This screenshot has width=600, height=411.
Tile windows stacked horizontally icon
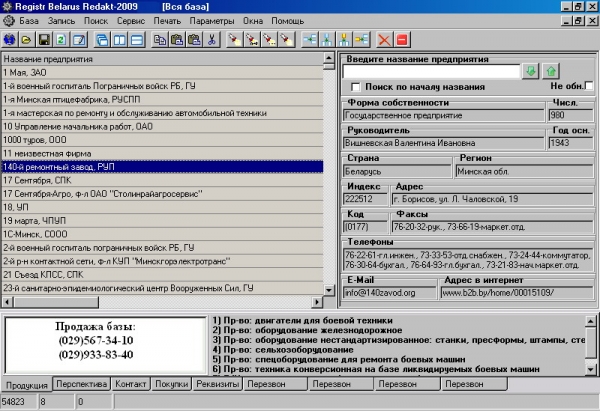137,40
